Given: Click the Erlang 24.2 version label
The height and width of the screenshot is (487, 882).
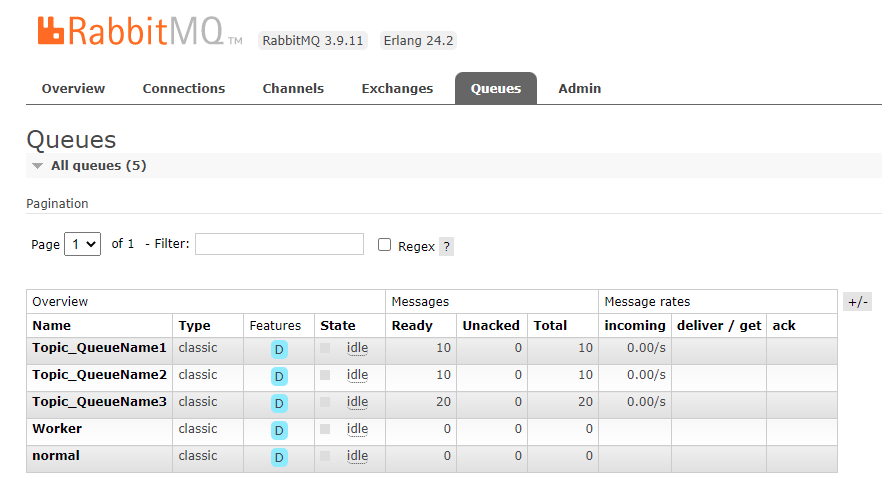Looking at the screenshot, I should click(x=418, y=40).
